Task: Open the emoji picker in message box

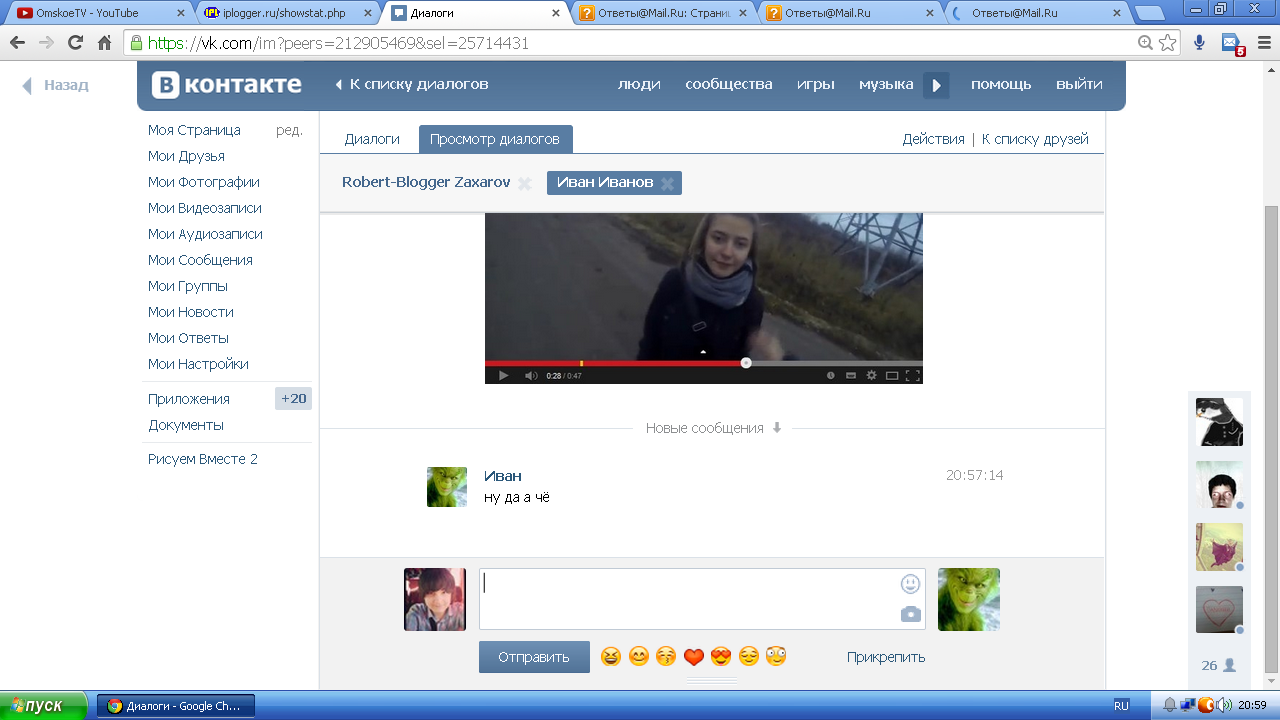Action: (910, 583)
